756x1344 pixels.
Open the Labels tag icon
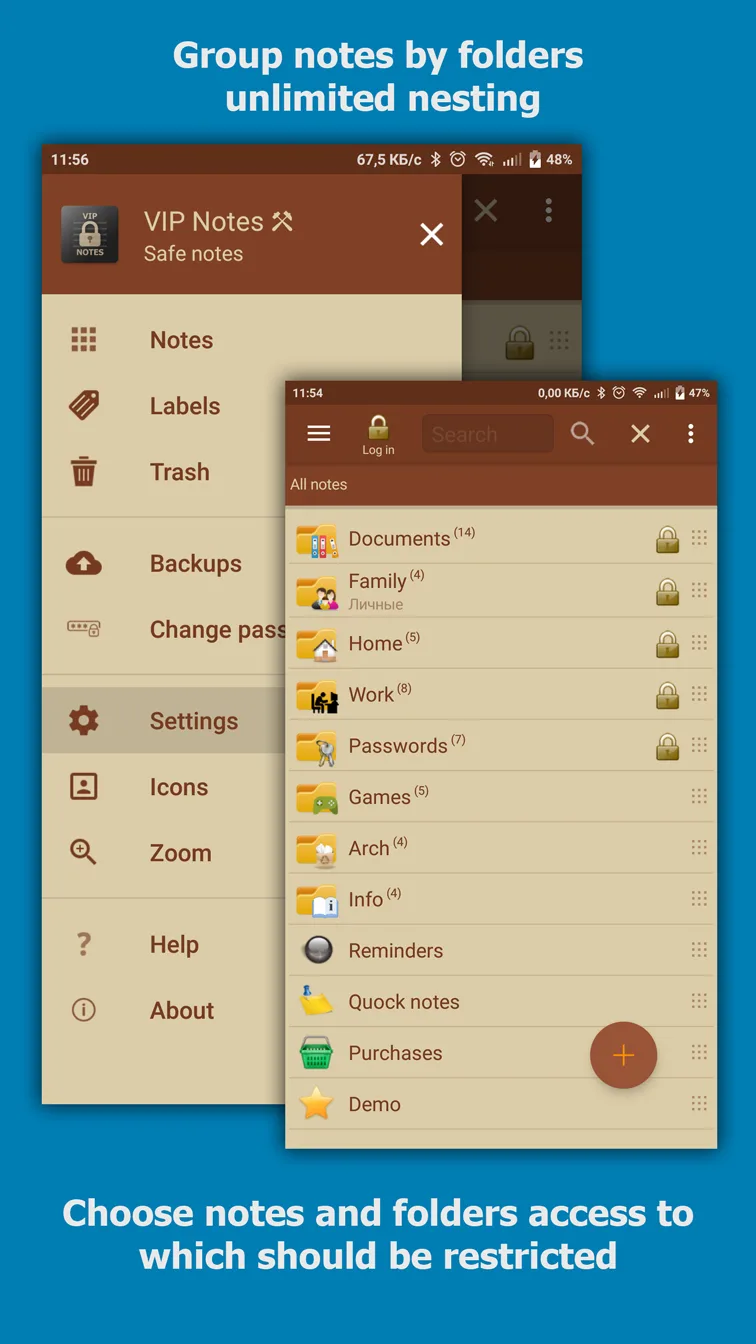click(84, 406)
